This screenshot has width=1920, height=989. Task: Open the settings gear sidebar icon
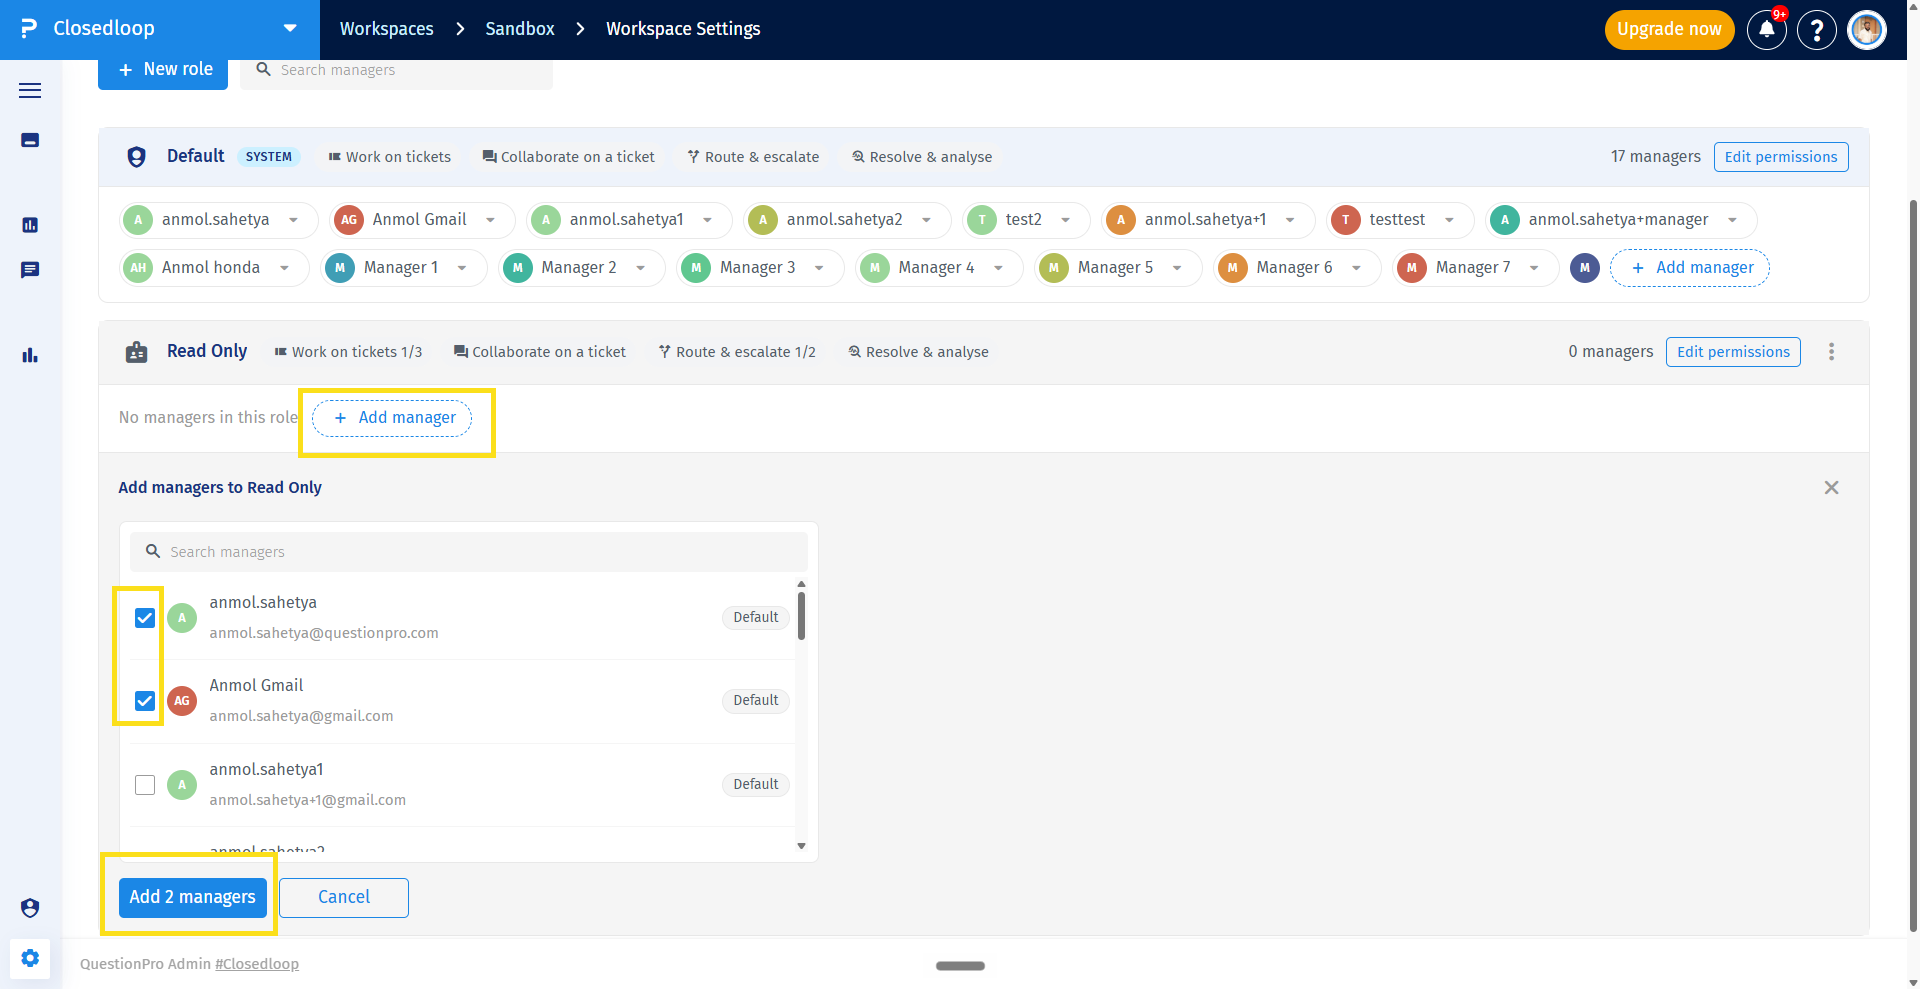tap(30, 958)
